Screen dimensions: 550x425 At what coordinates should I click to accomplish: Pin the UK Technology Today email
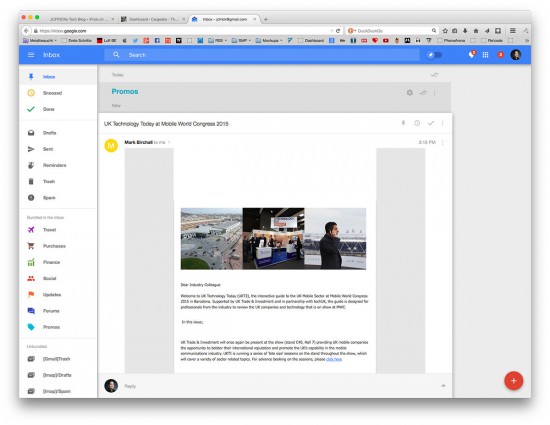pos(403,123)
